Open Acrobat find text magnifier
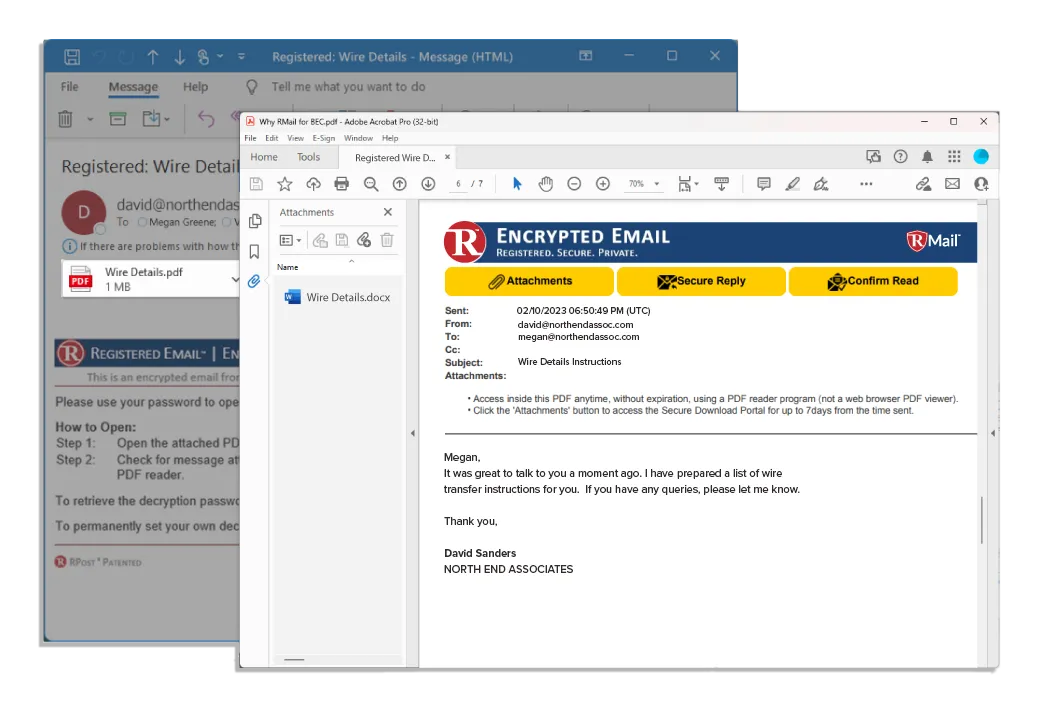 (370, 184)
